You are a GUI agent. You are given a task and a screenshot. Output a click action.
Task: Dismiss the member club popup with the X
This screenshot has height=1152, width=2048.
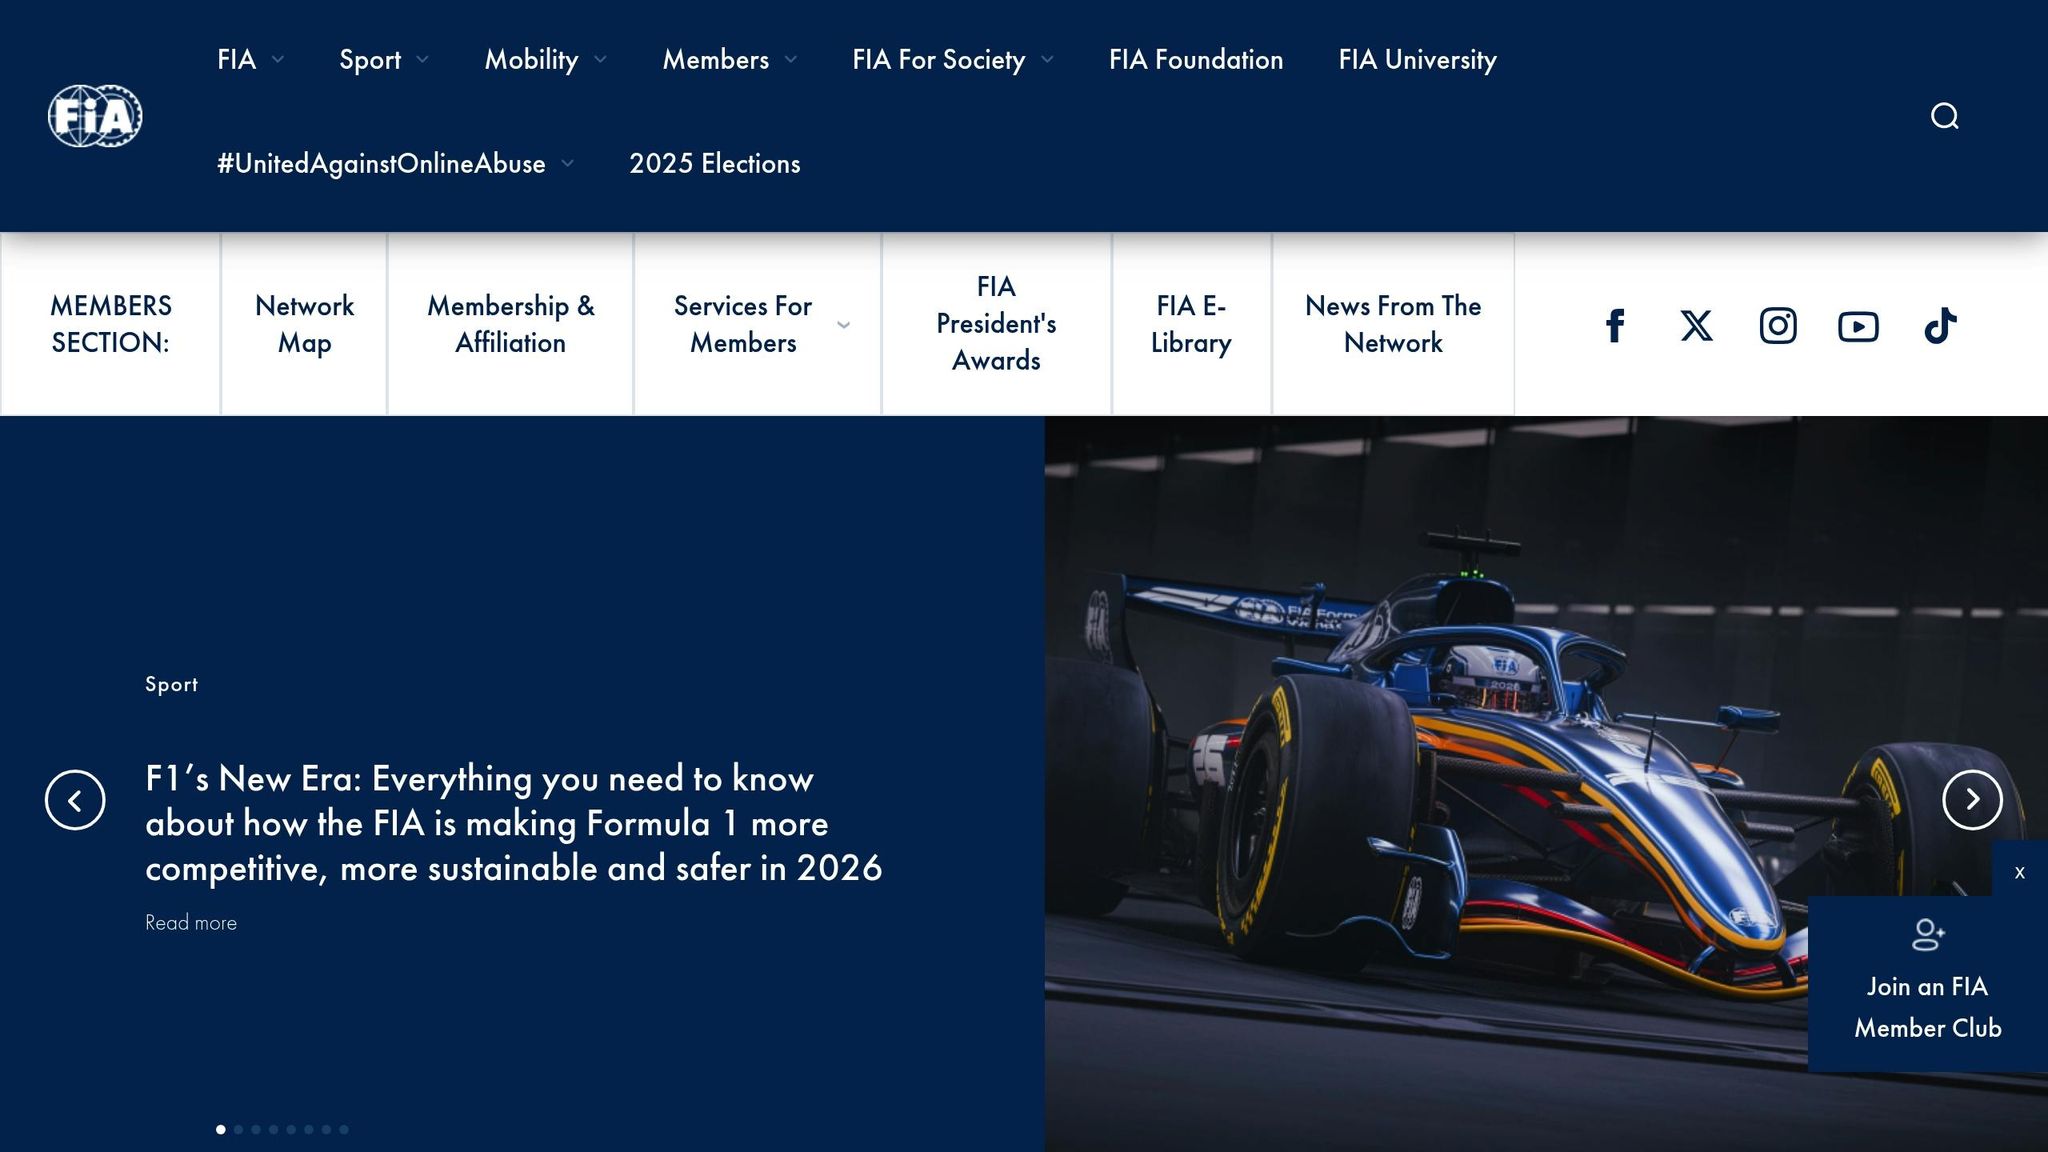[2018, 870]
